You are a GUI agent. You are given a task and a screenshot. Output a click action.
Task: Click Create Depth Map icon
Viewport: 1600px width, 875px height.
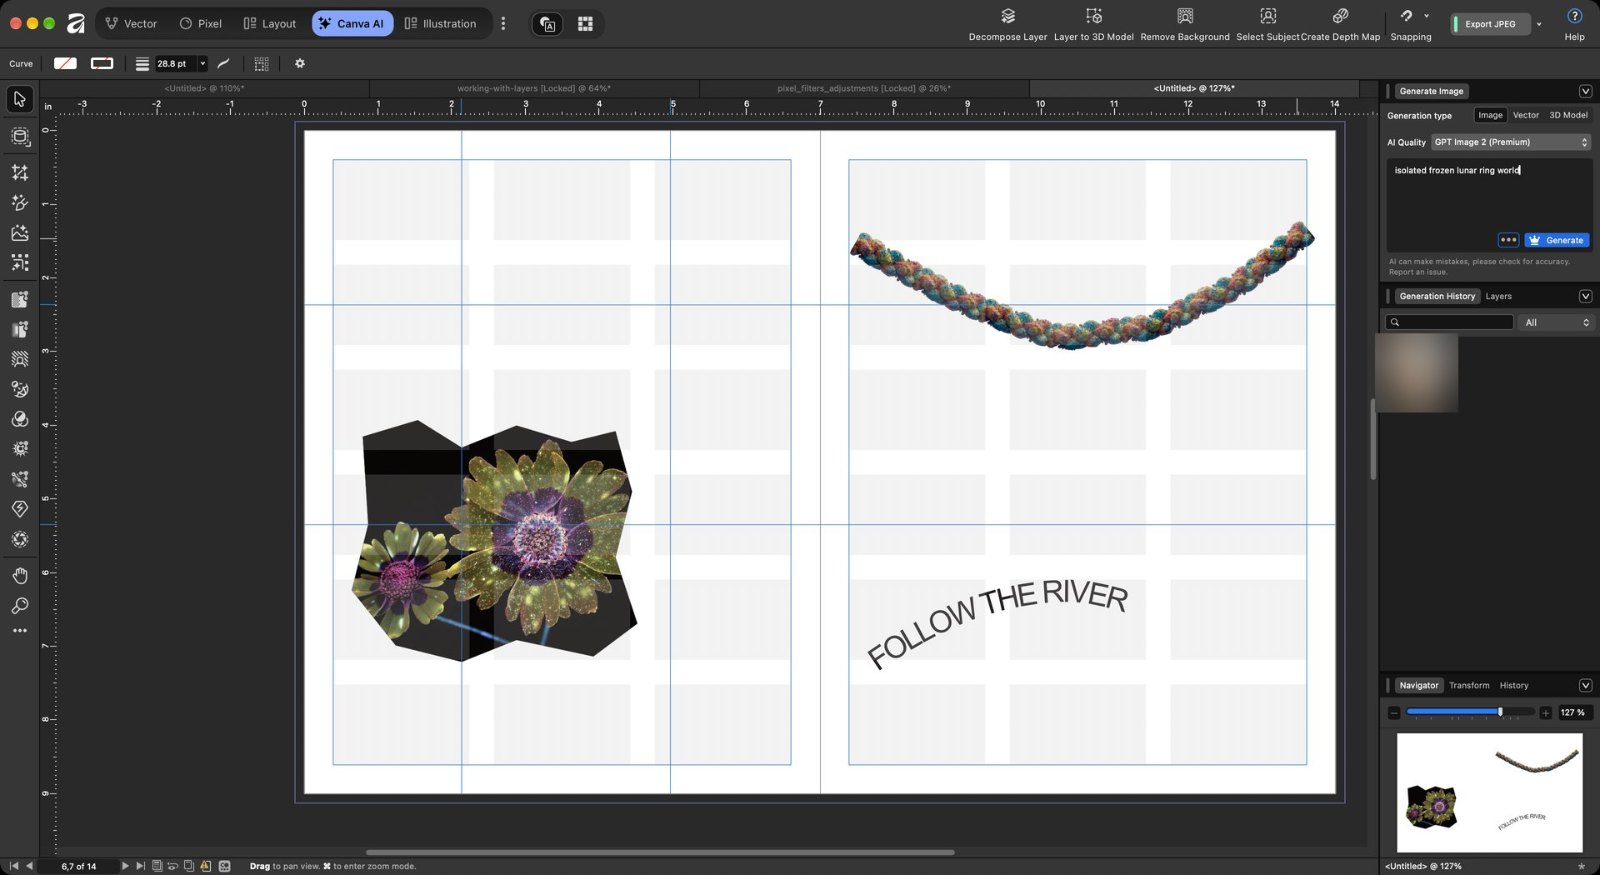tap(1340, 16)
